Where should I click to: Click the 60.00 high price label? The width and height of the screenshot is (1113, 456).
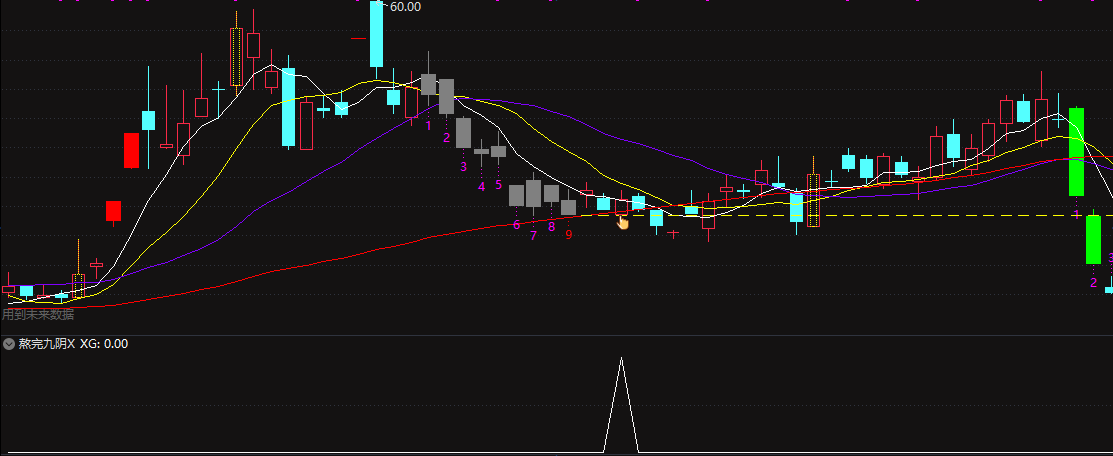click(405, 7)
